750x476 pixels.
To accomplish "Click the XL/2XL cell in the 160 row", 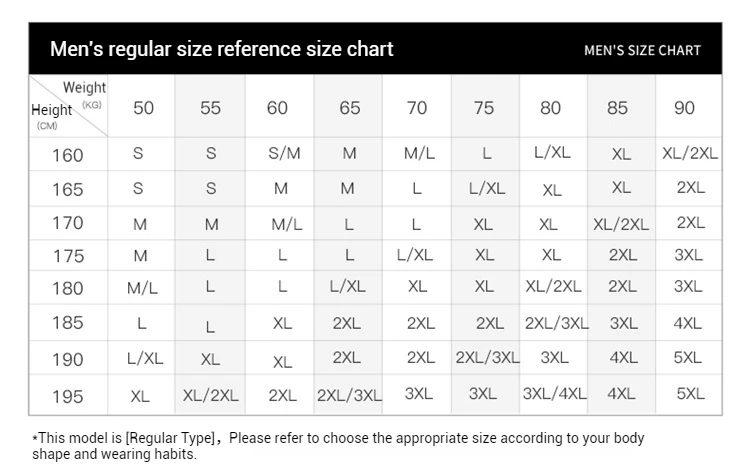I will click(x=690, y=153).
